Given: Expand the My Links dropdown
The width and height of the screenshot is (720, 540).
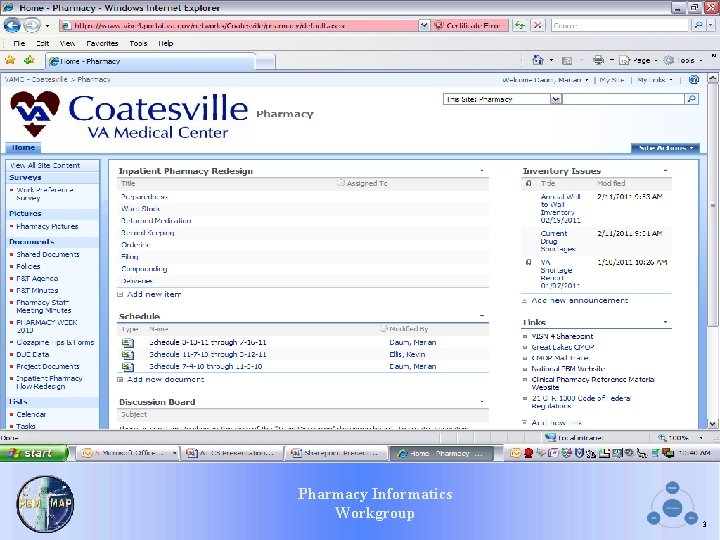Looking at the screenshot, I should pyautogui.click(x=655, y=79).
